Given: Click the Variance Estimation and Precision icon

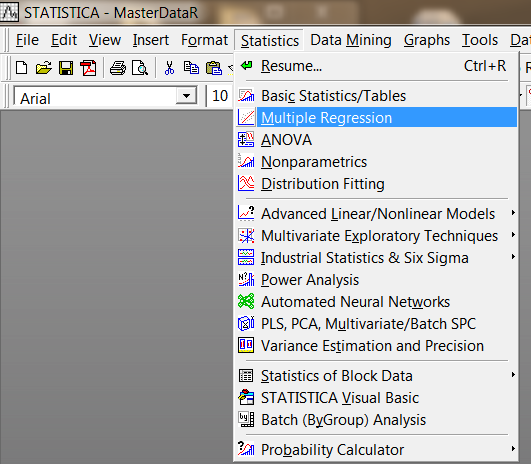Looking at the screenshot, I should (246, 345).
